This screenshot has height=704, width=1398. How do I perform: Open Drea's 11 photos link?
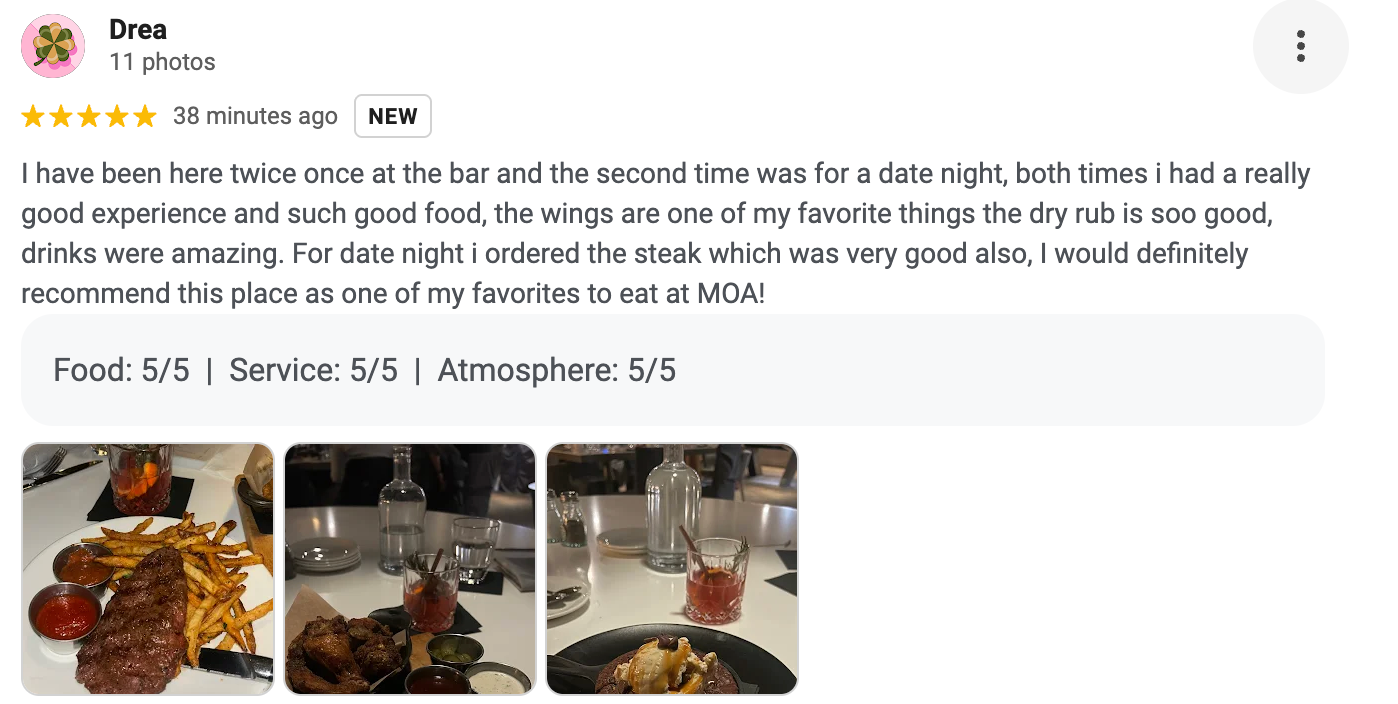point(162,61)
